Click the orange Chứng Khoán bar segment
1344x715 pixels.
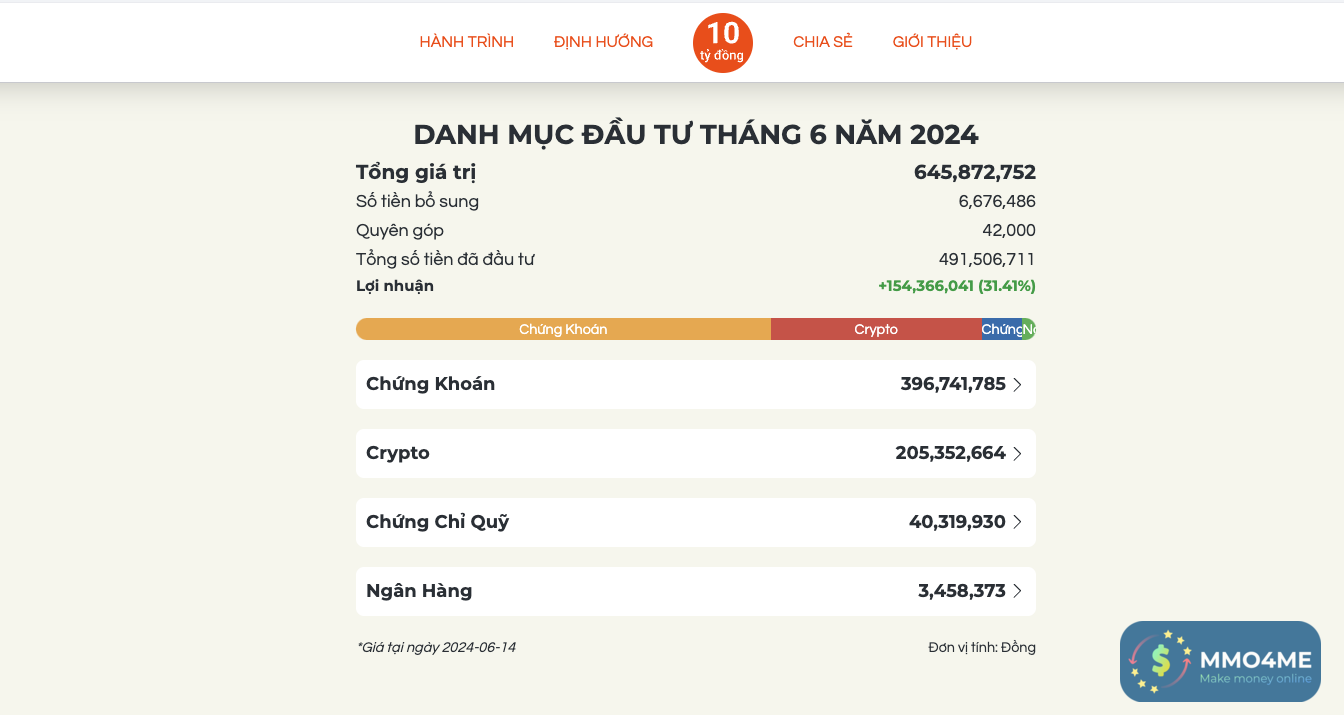pyautogui.click(x=563, y=329)
